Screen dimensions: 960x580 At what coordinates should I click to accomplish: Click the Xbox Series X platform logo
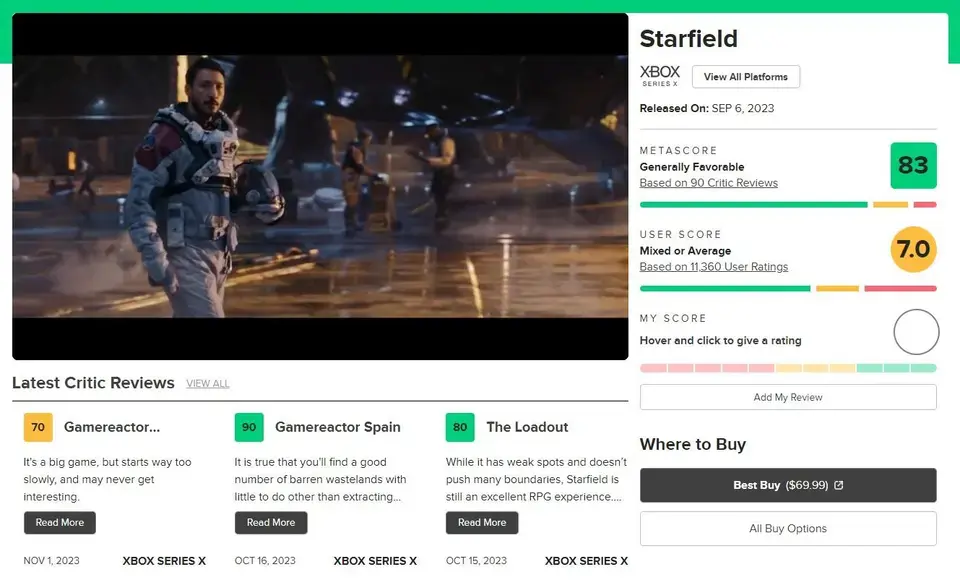[660, 76]
